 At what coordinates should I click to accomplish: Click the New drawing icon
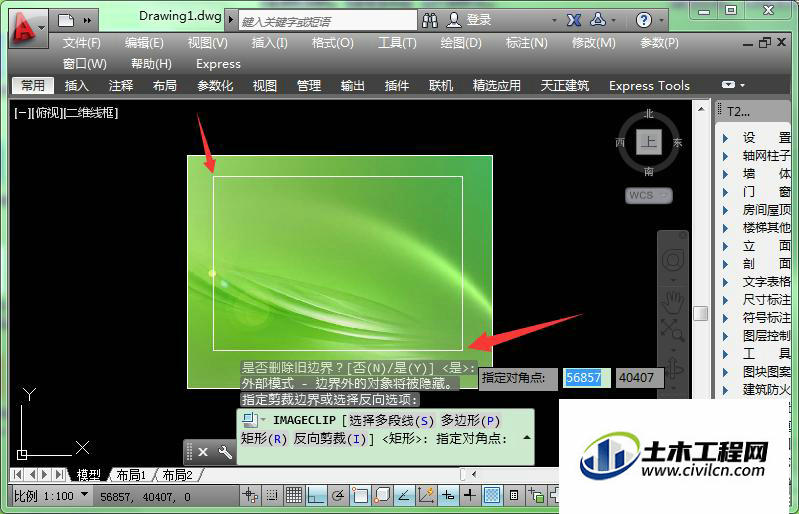coord(66,20)
